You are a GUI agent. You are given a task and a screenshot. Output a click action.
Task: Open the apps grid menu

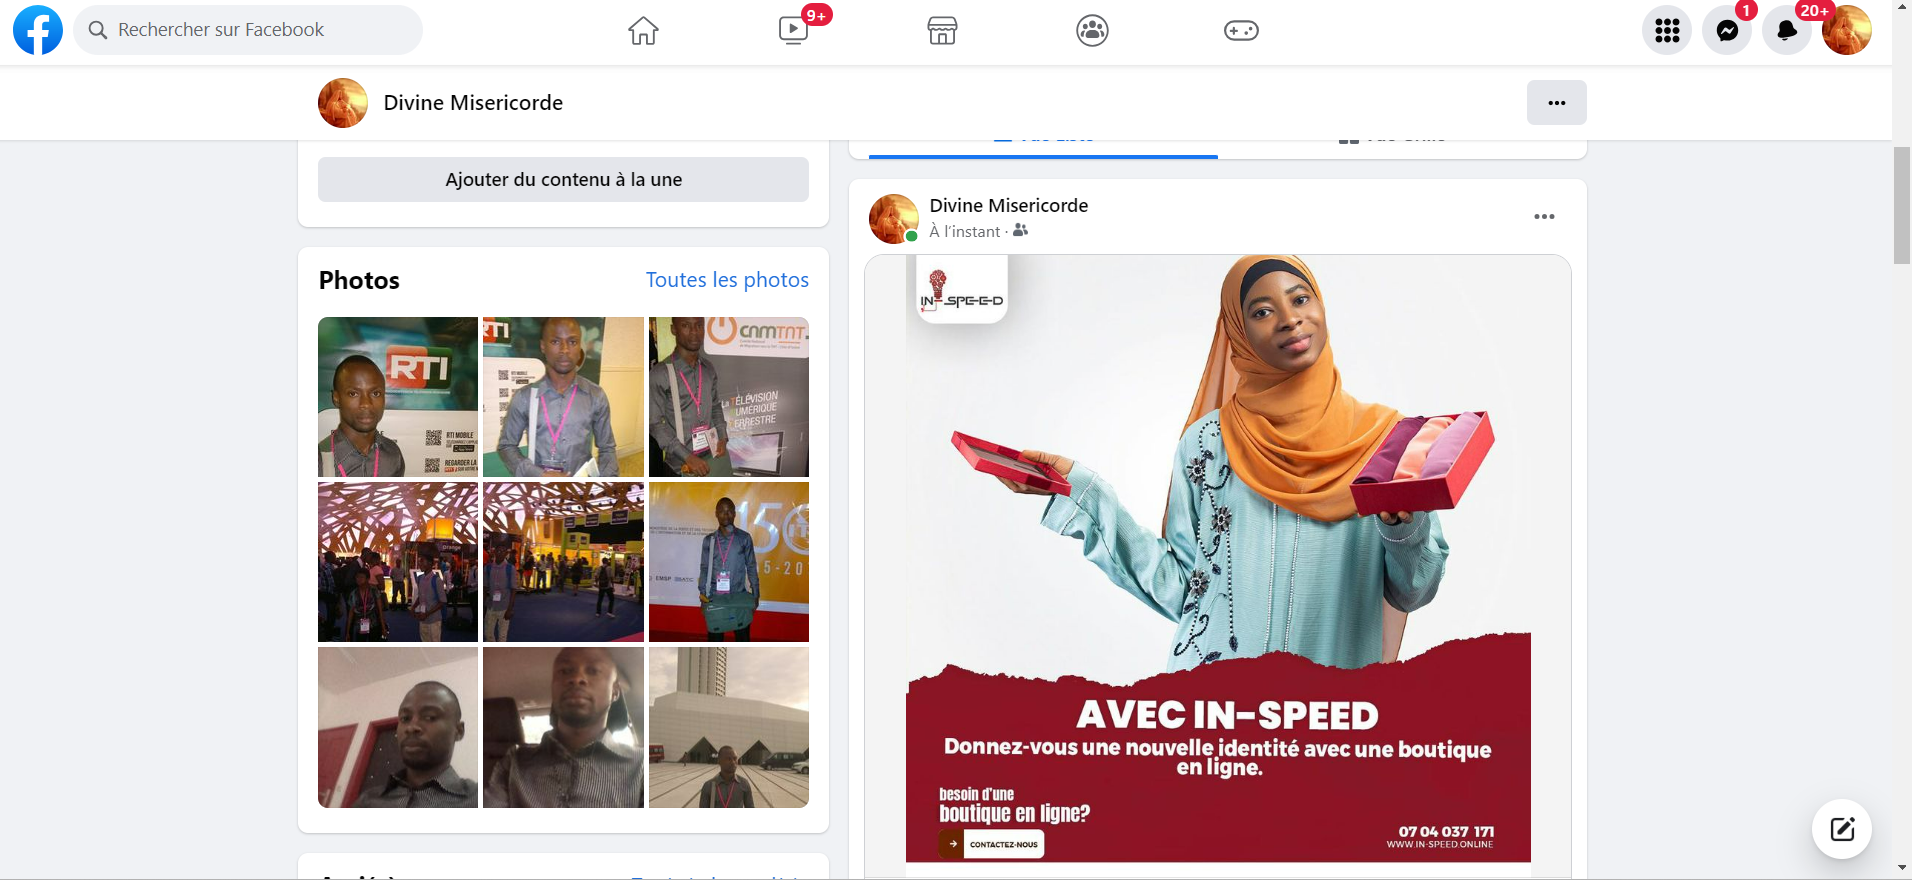coord(1667,31)
